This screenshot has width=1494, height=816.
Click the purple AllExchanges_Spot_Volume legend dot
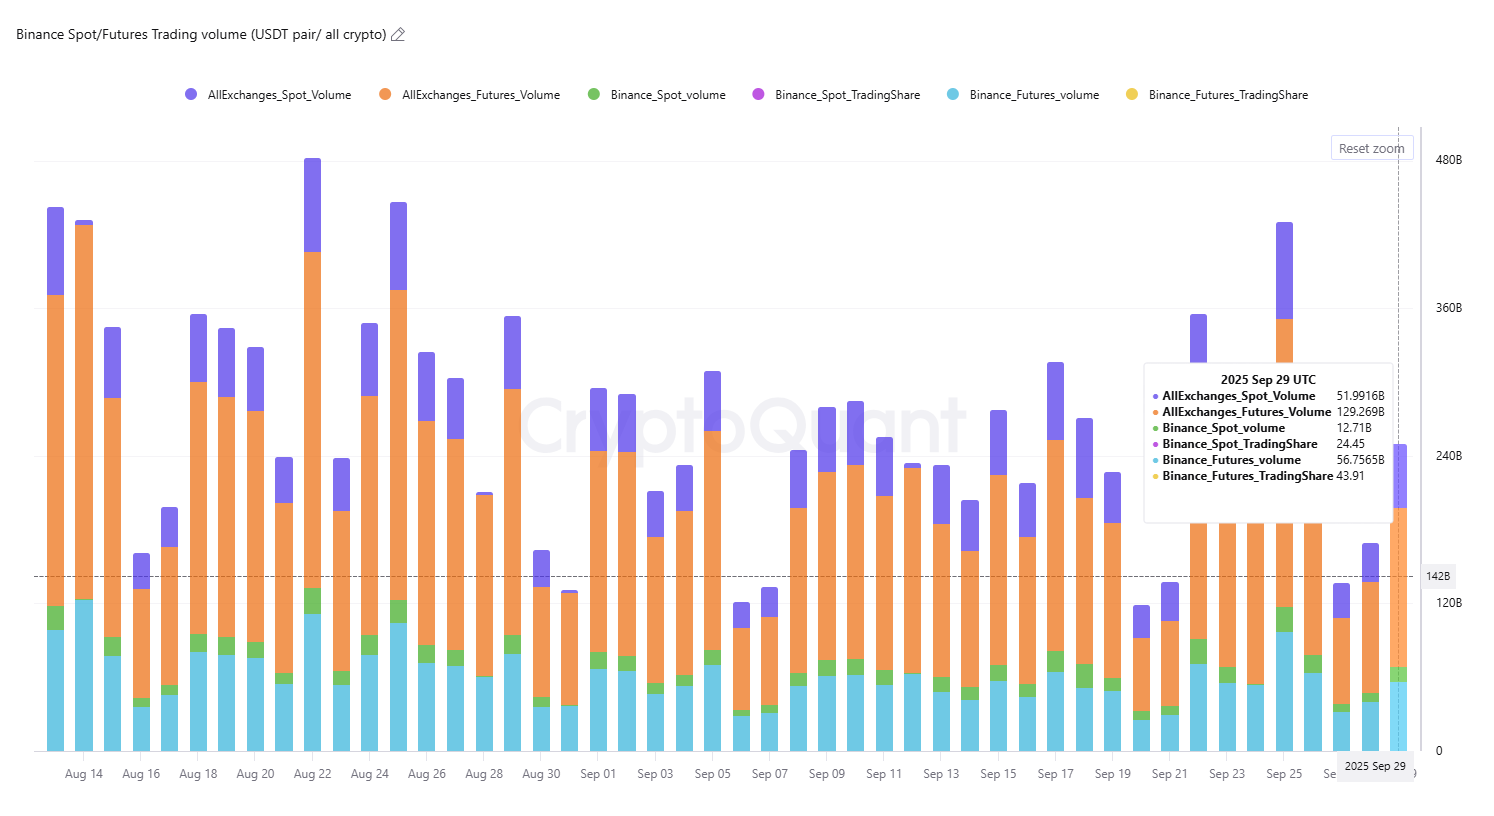[191, 95]
